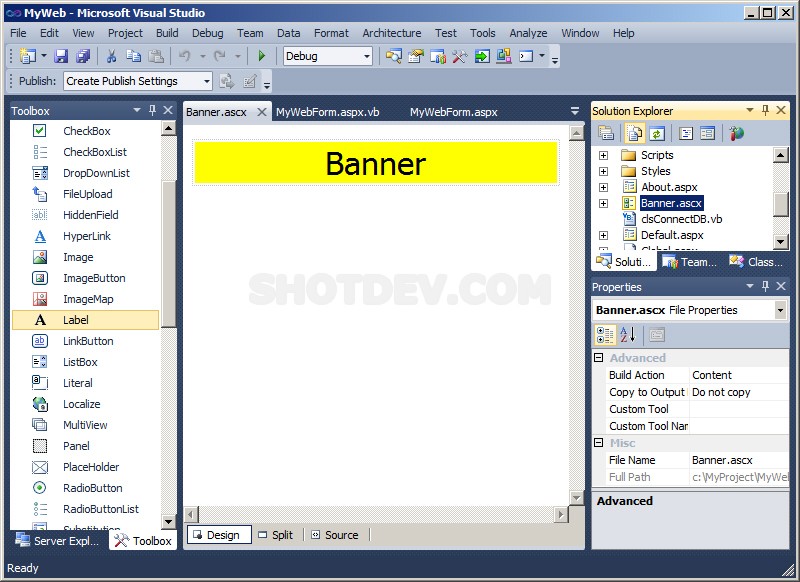Click the Build Action value field
This screenshot has height=582, width=800.
[x=738, y=375]
